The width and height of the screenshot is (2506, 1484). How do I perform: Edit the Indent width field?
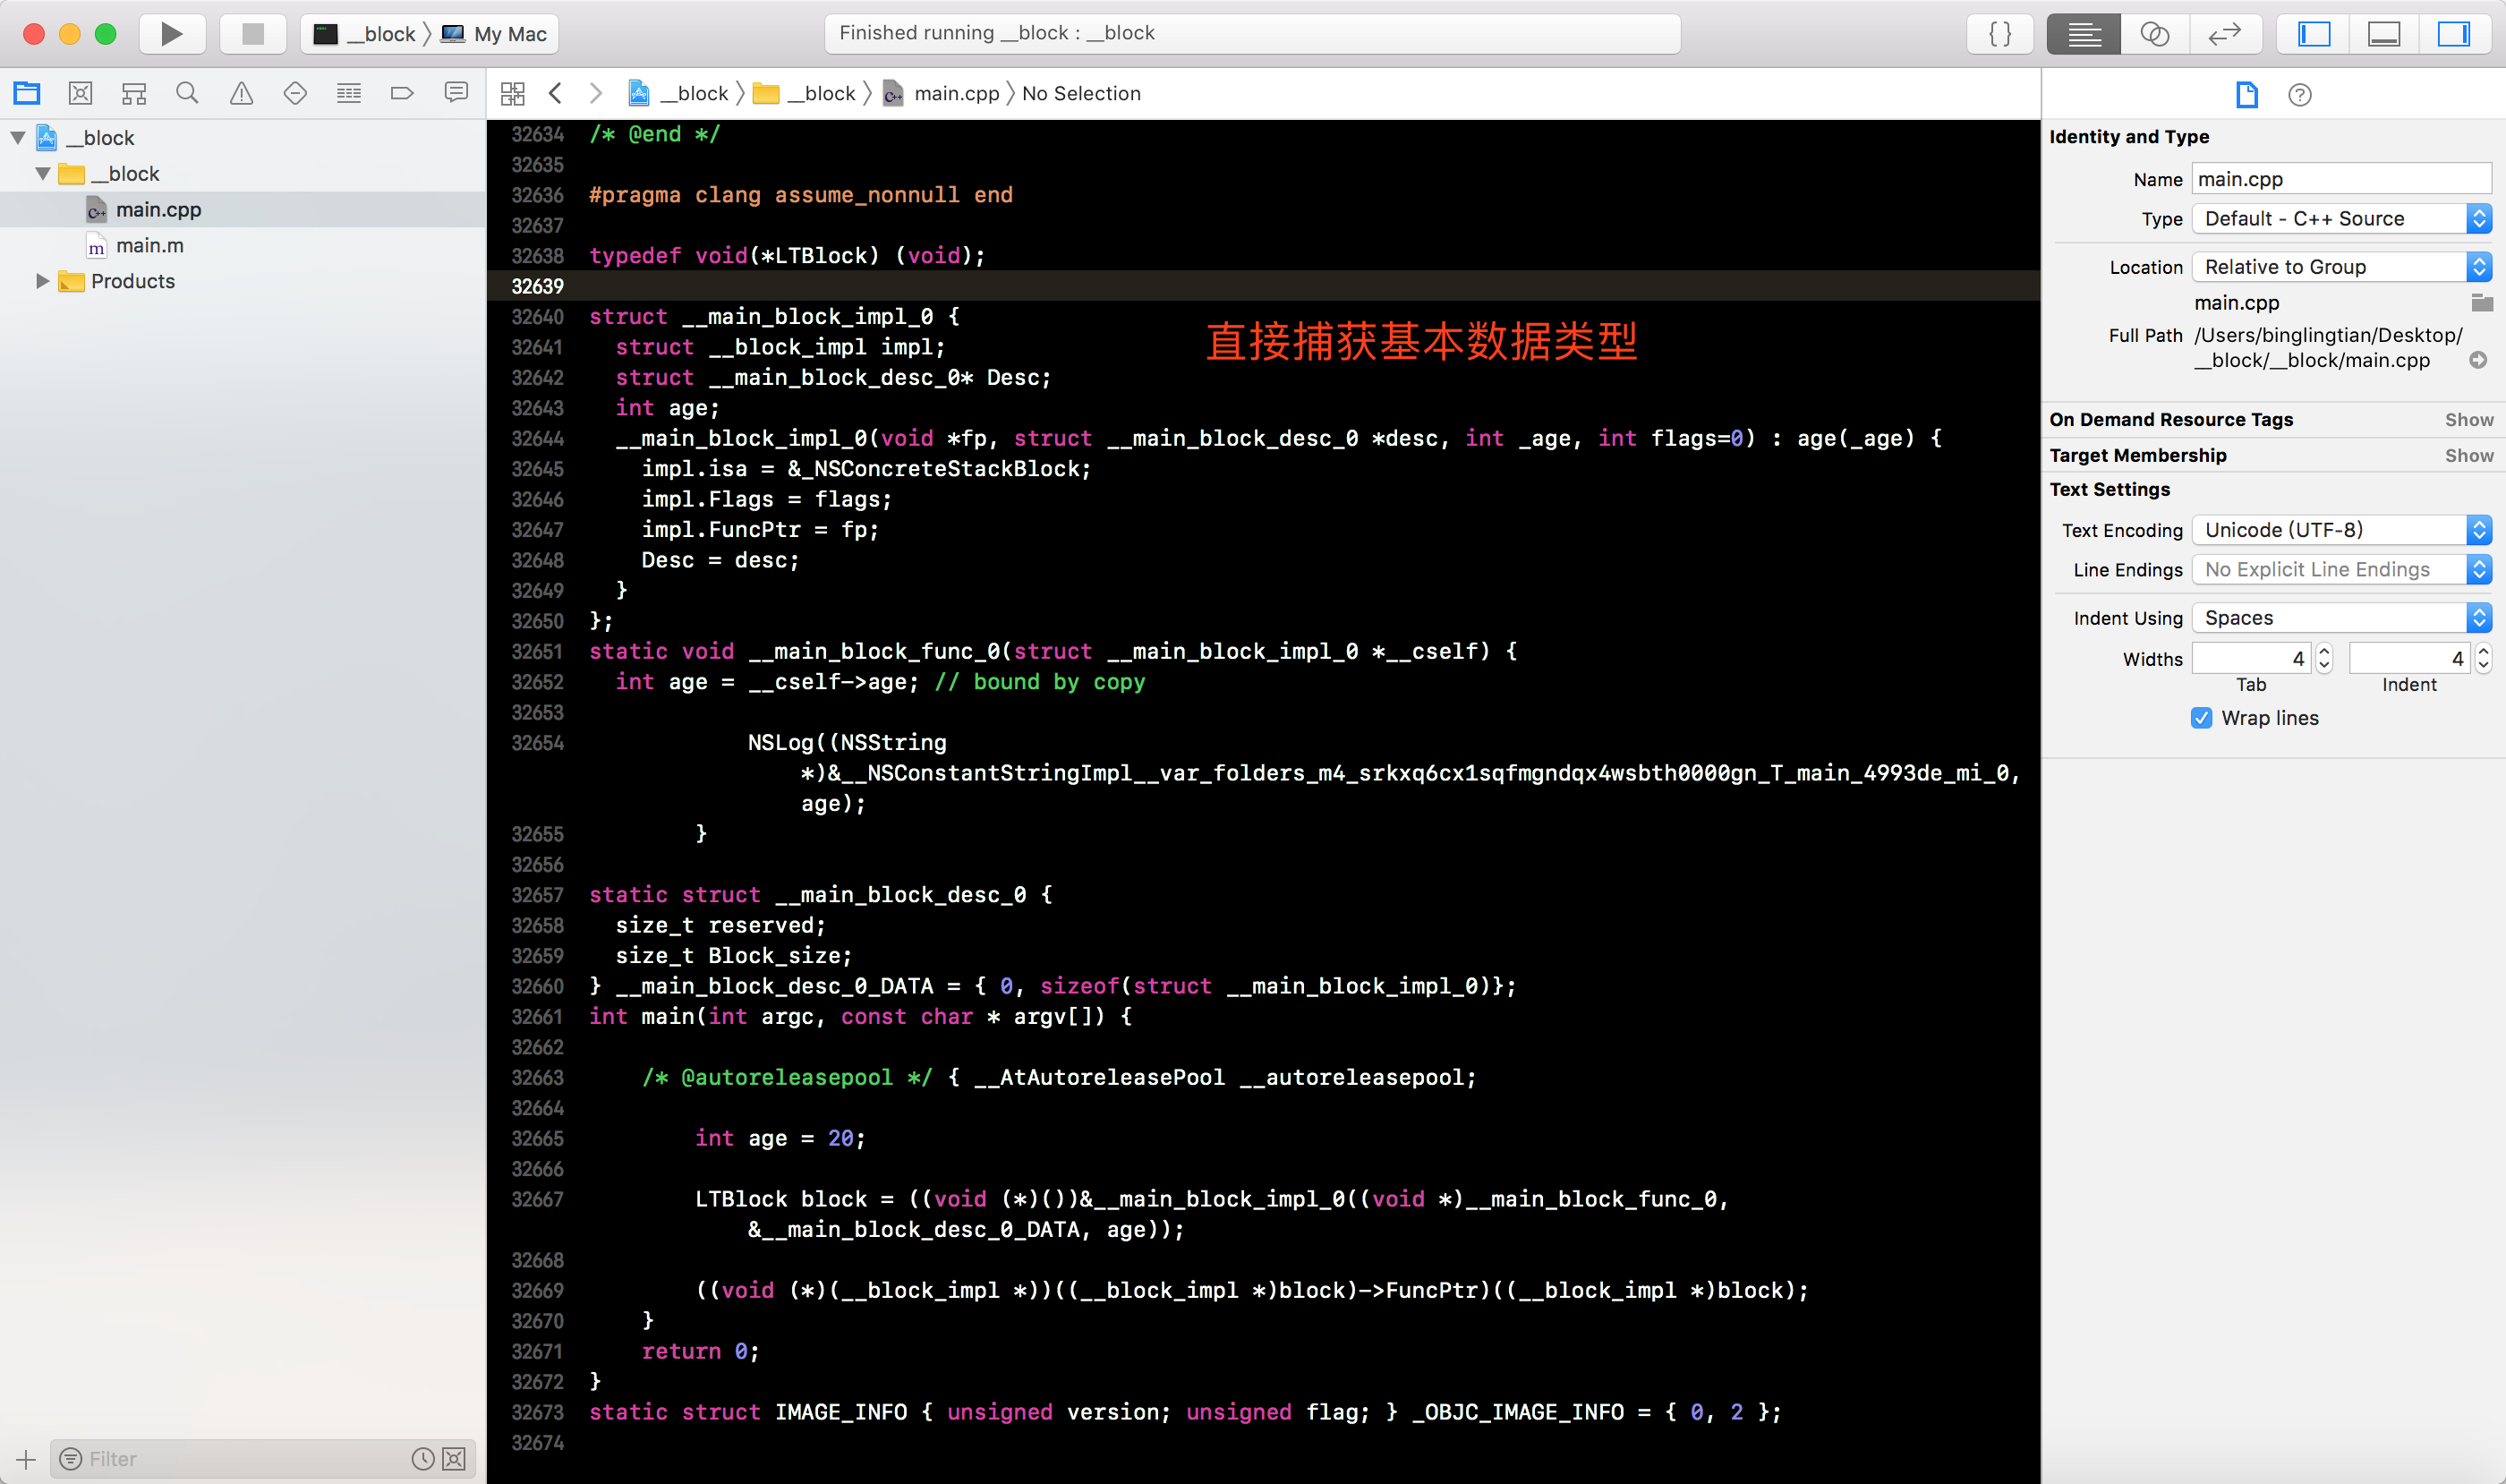[x=2409, y=658]
